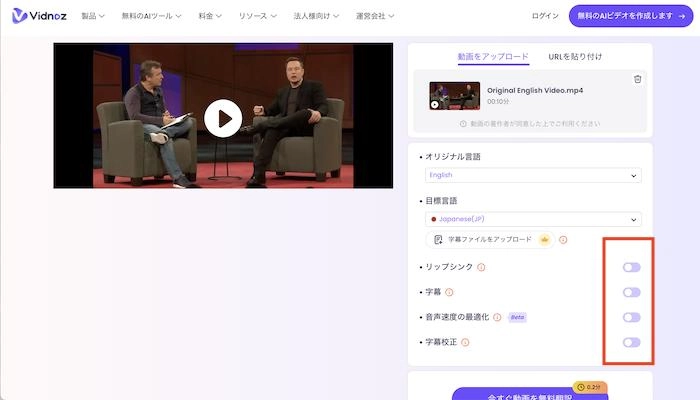Click 無料のAIビデオを作成します button
This screenshot has height=400, width=700.
pyautogui.click(x=631, y=16)
